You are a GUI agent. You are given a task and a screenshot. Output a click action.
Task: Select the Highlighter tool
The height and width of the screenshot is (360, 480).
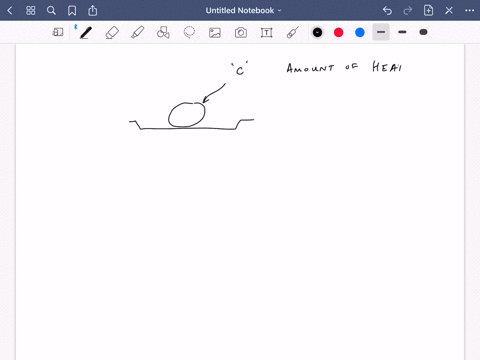tap(138, 33)
